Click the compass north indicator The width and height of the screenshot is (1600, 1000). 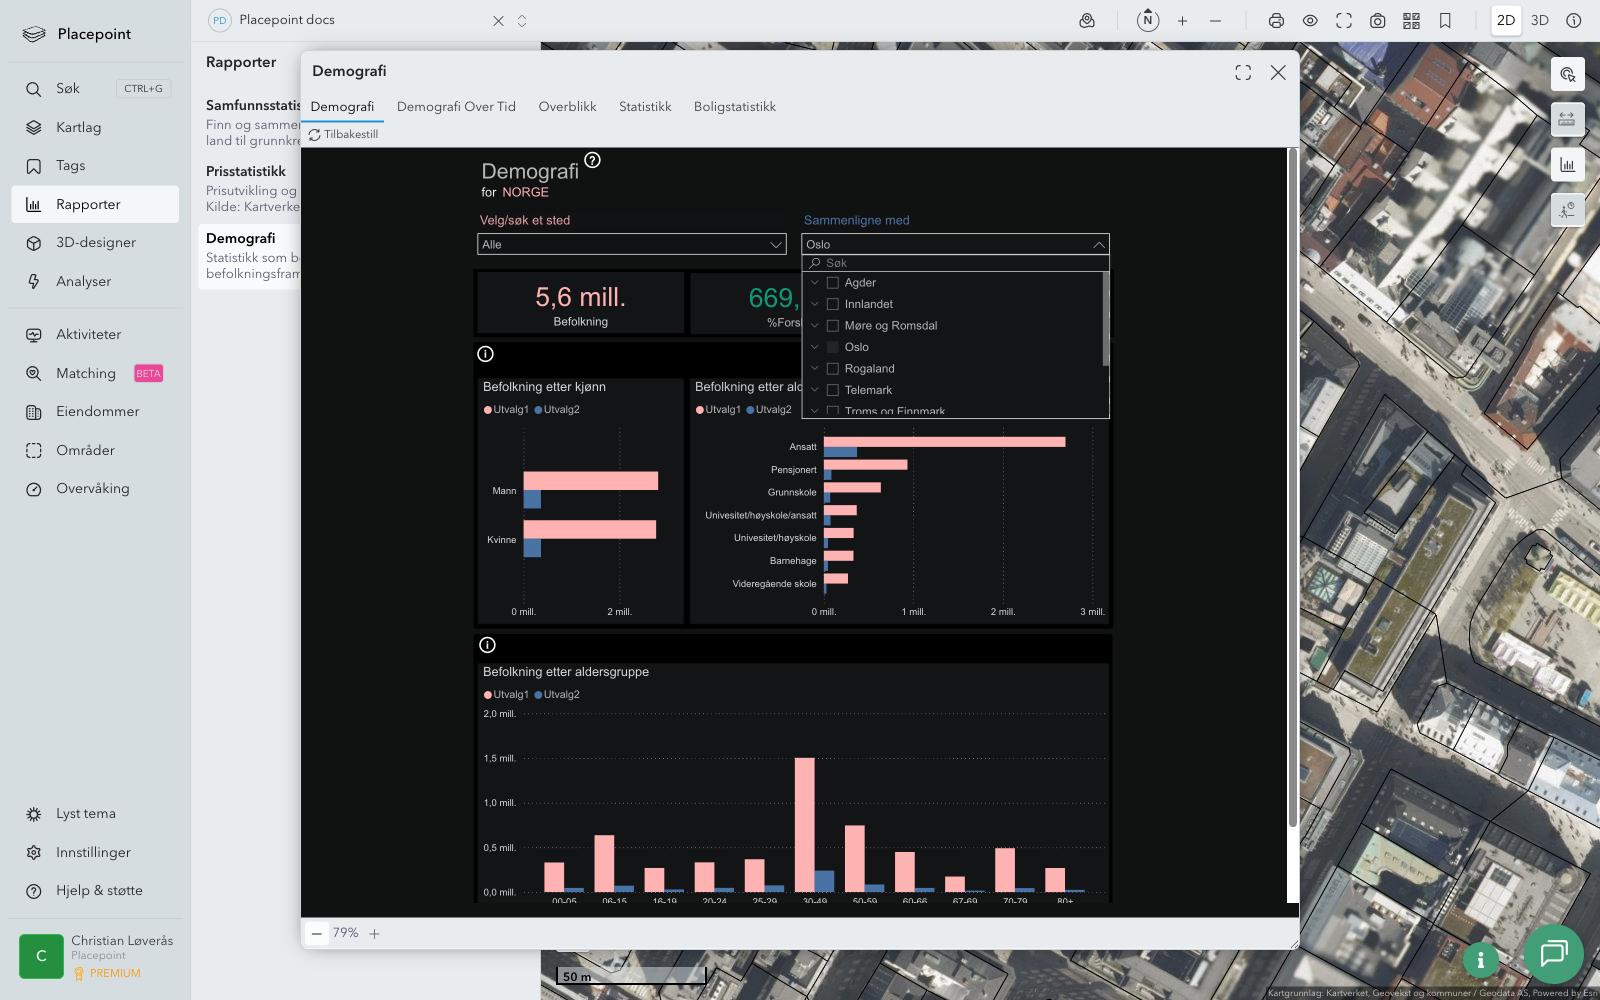pos(1148,20)
